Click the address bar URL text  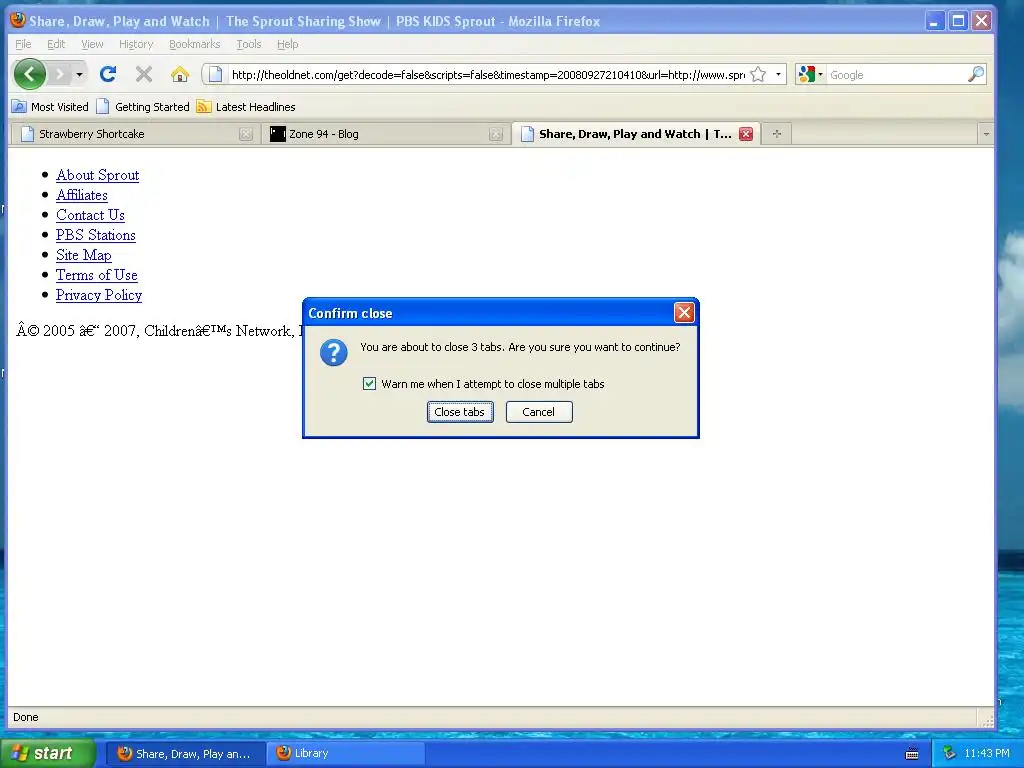(488, 74)
